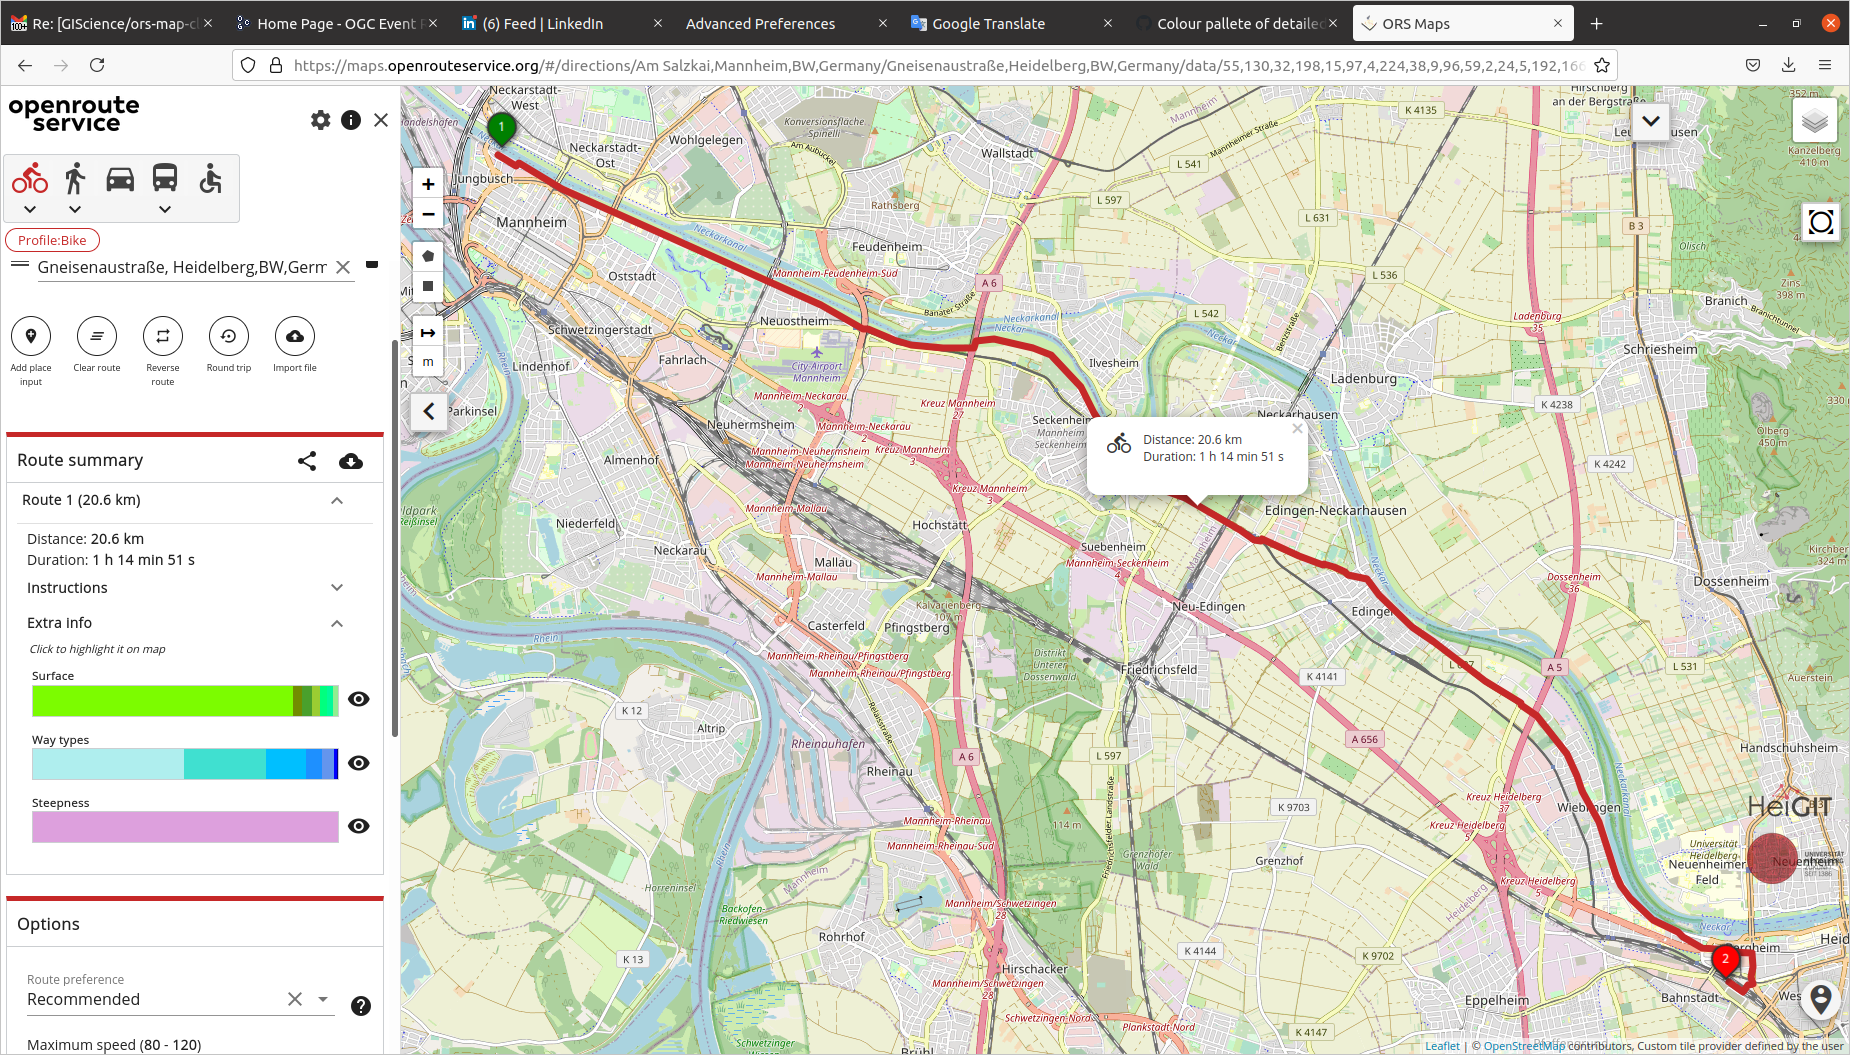
Task: Switch to Google Translate tab
Action: (1009, 23)
